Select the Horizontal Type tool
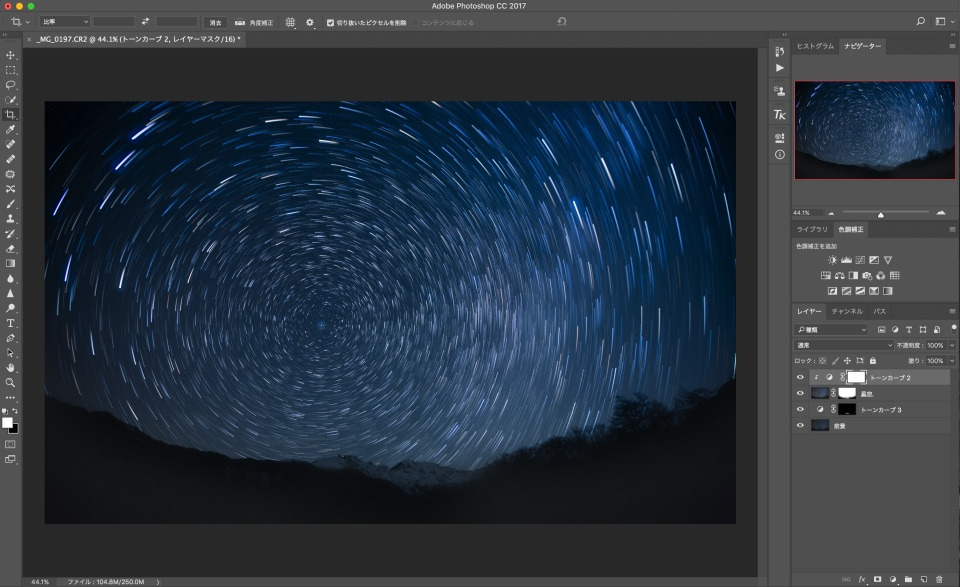 [10, 323]
